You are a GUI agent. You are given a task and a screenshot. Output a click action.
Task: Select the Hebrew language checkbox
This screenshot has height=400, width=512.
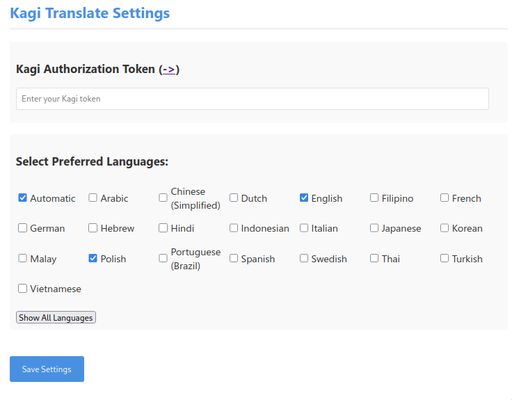[93, 228]
